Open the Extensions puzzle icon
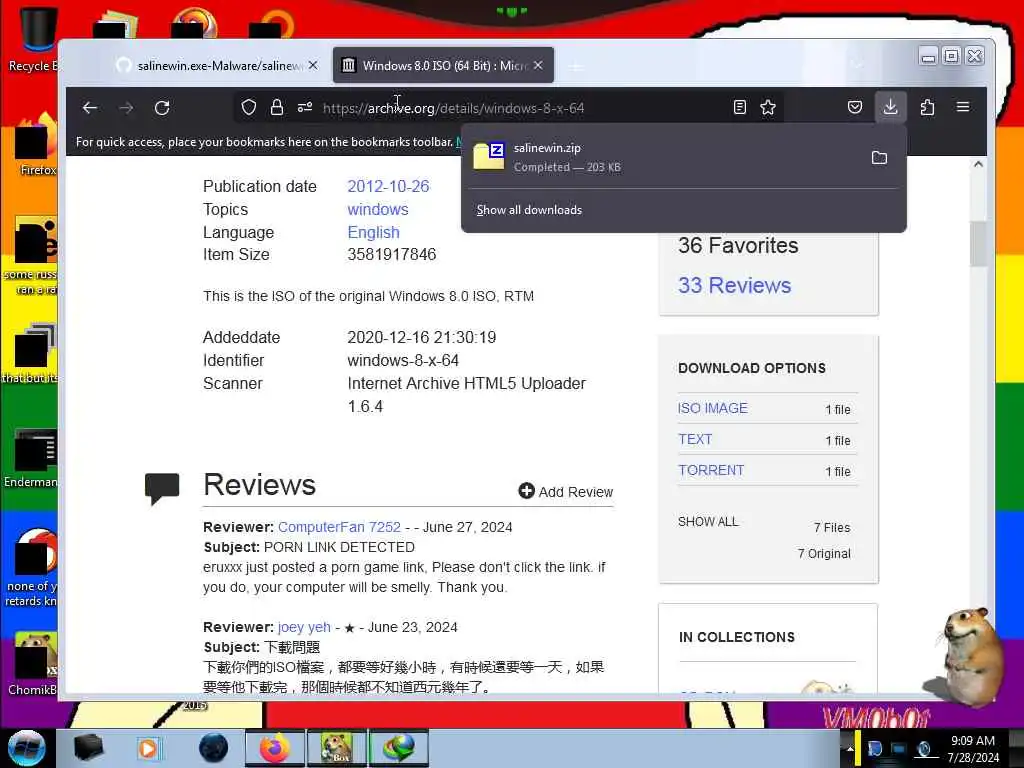Screen dimensions: 1024x768 (x=927, y=108)
